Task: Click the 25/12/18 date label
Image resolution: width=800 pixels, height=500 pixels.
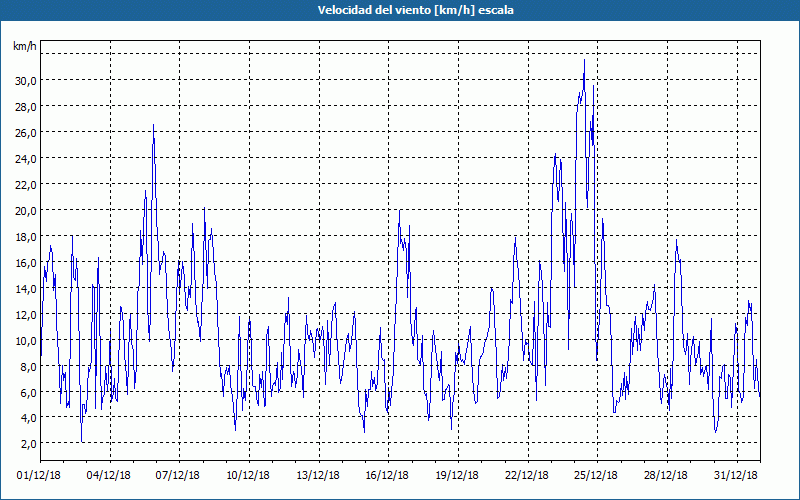Action: pos(596,476)
